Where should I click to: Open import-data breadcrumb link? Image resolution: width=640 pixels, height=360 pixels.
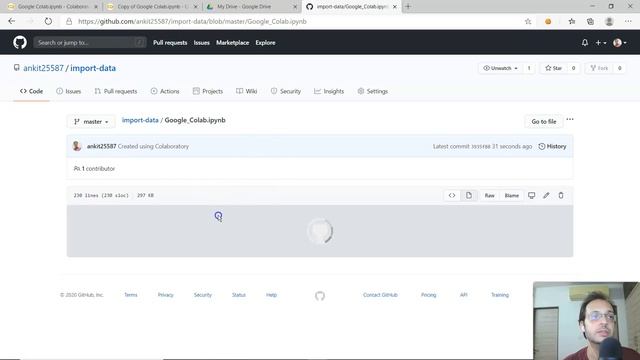pyautogui.click(x=140, y=120)
